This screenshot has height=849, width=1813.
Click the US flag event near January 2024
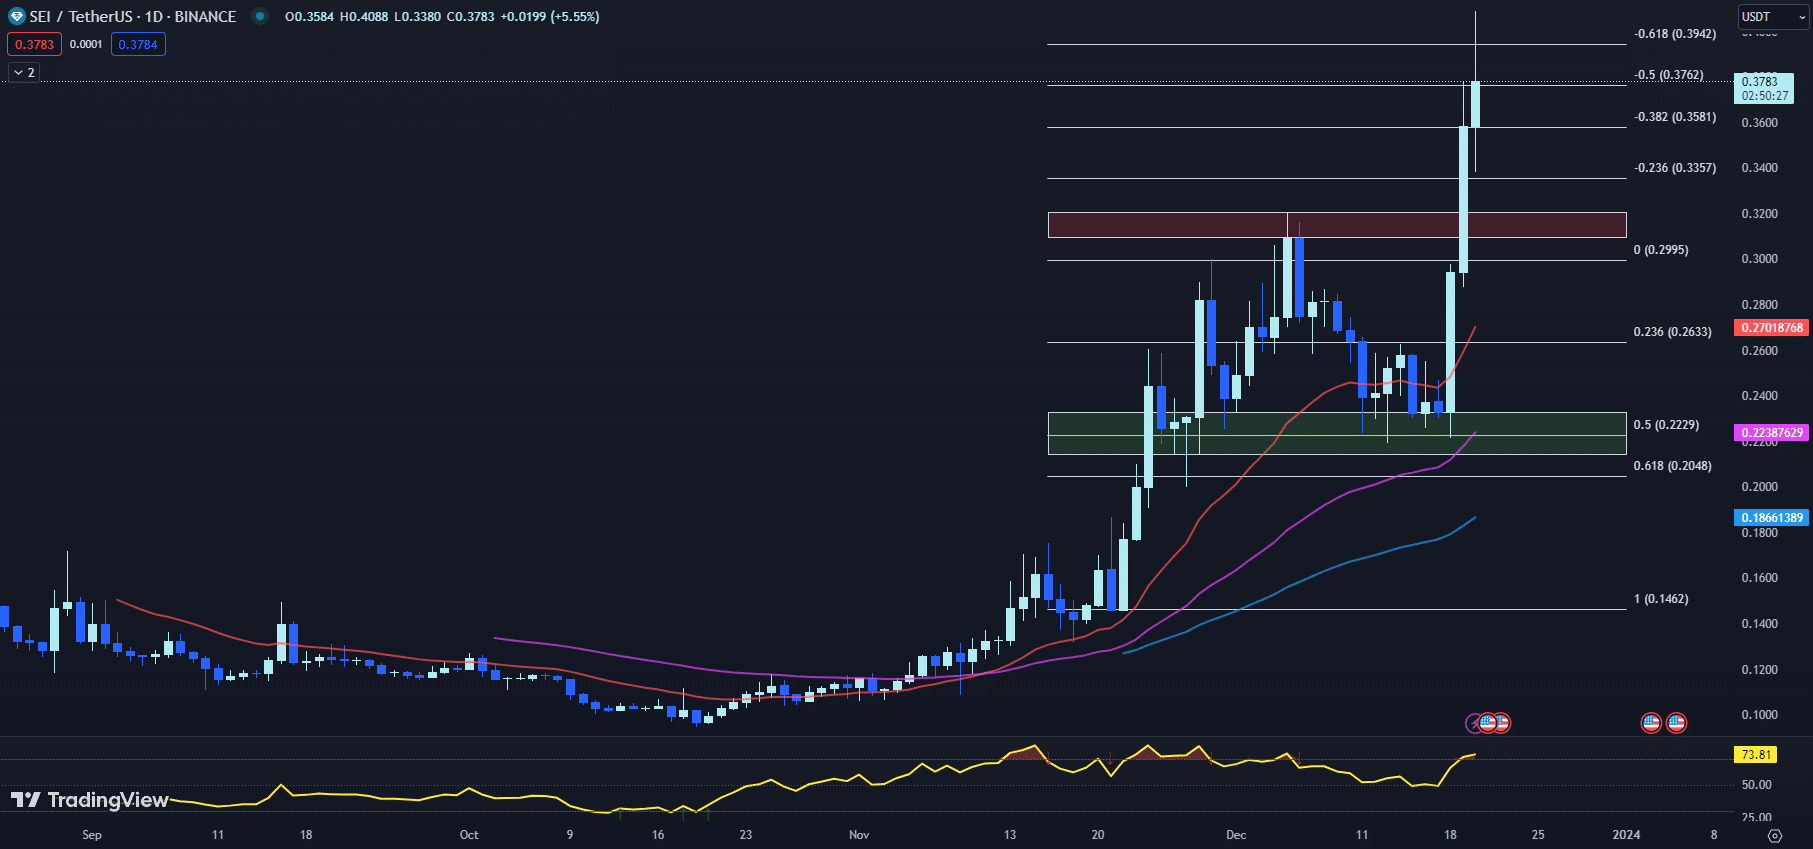click(1651, 723)
